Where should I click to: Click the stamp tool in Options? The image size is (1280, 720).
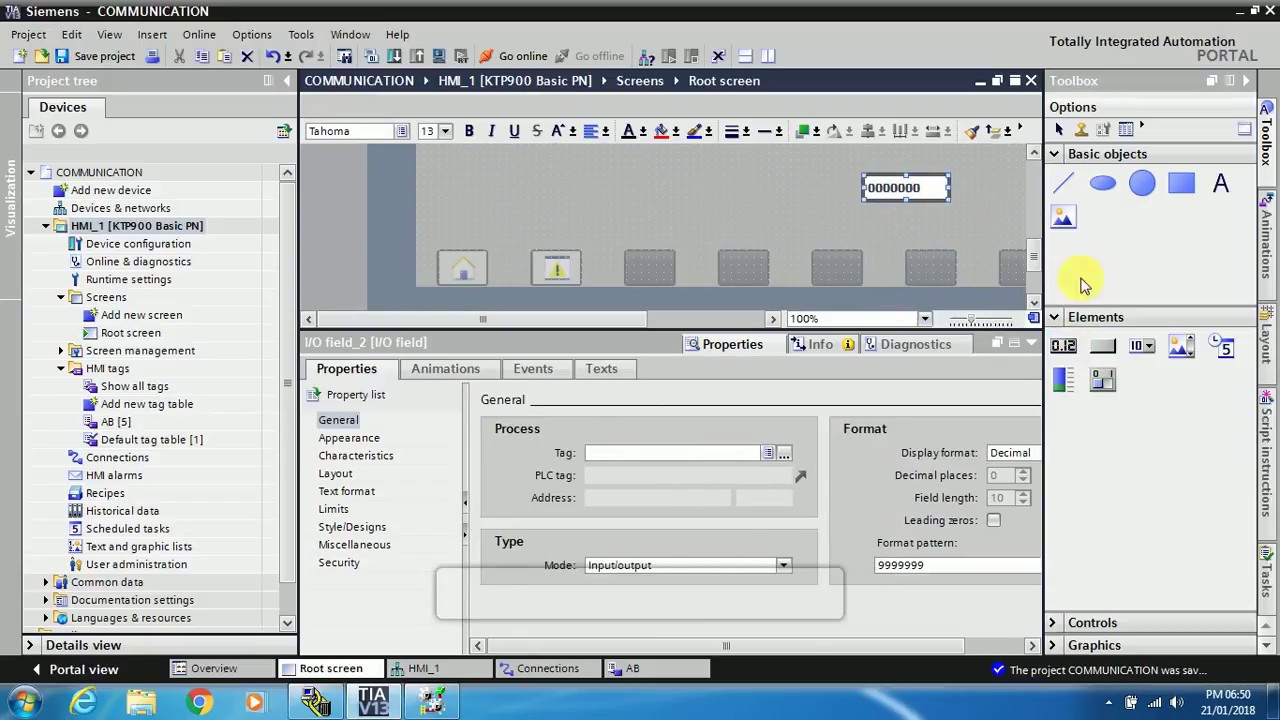(x=1081, y=129)
